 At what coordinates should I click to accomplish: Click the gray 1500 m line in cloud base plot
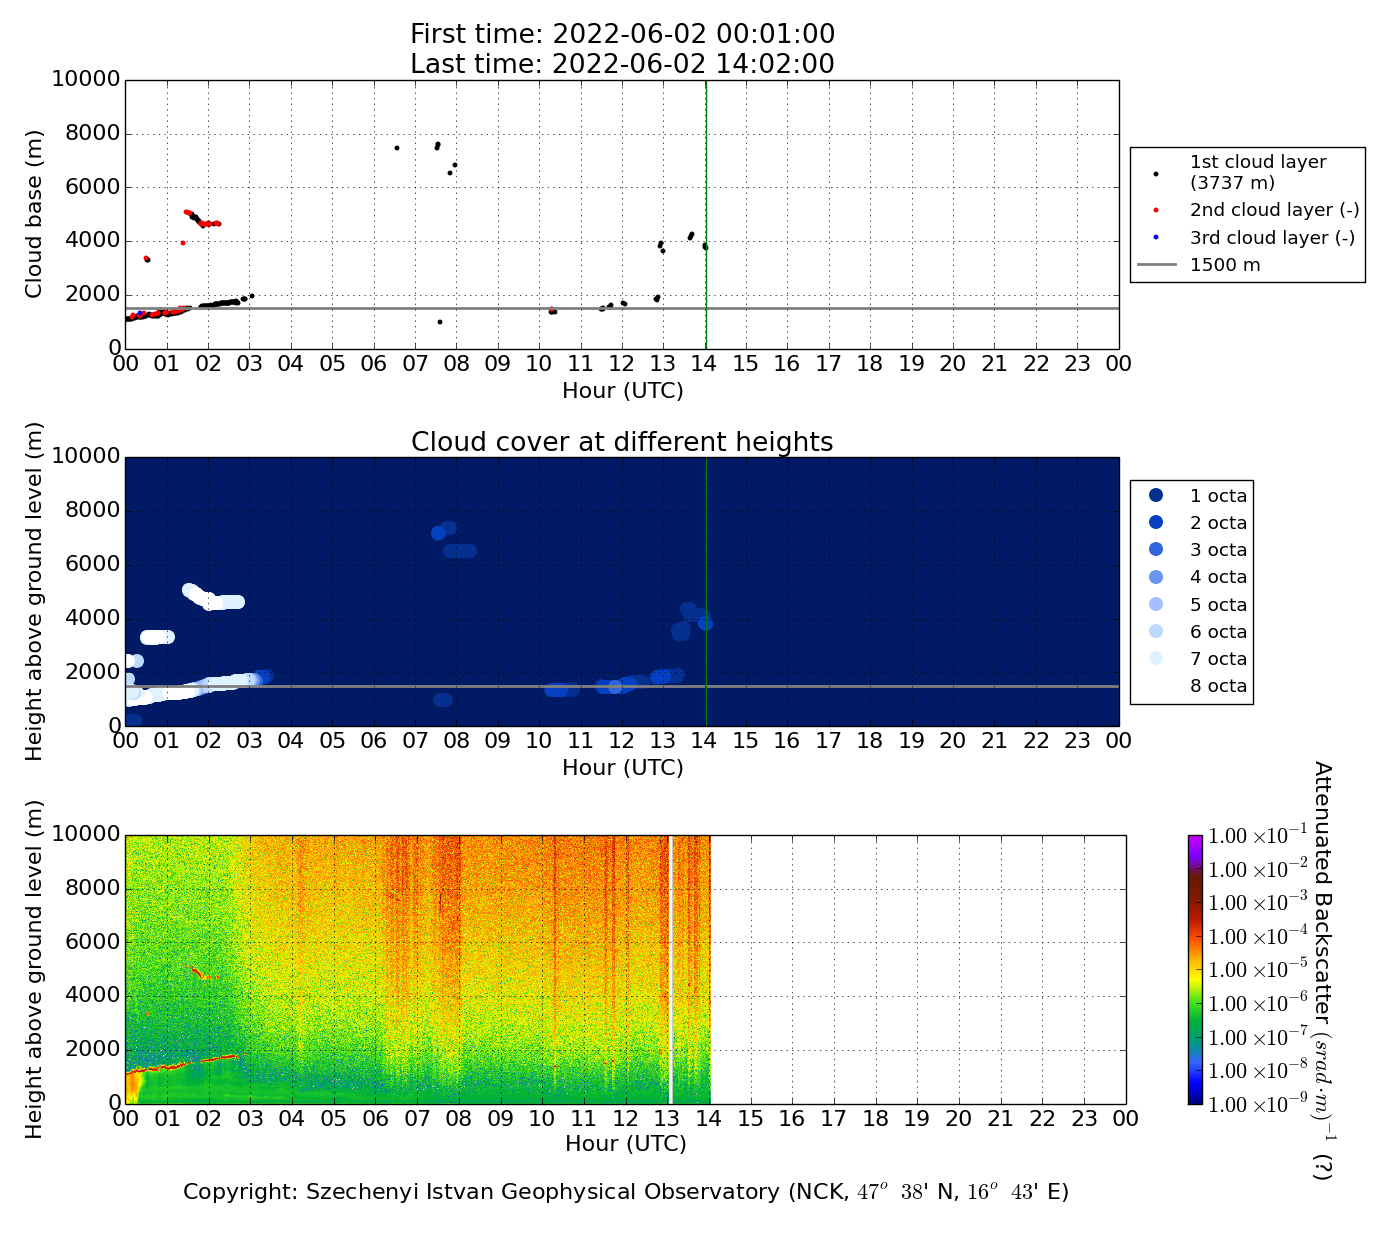pyautogui.click(x=622, y=308)
